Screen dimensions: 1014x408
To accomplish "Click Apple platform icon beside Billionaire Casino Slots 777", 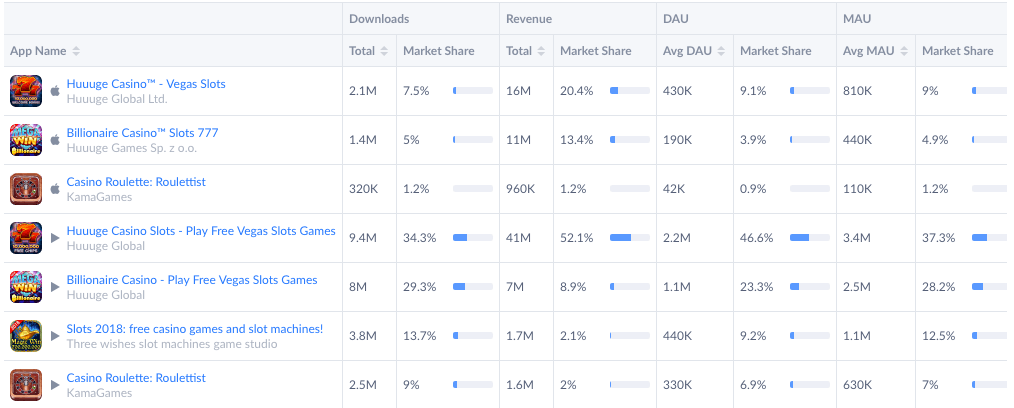I will click(55, 140).
